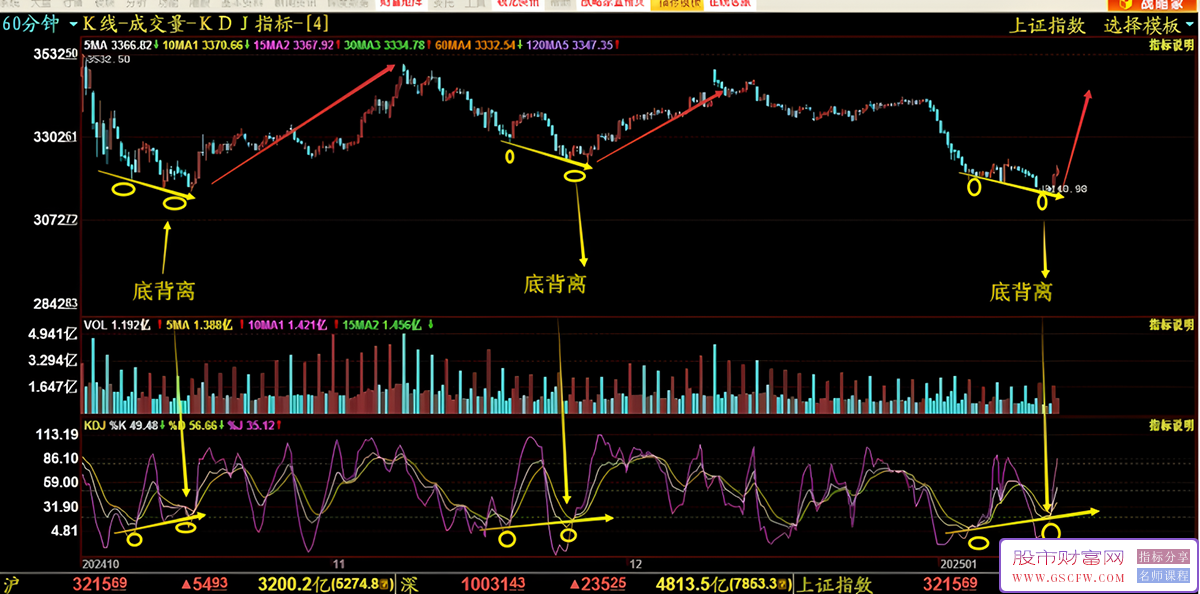Screen dimensions: 1200x594
Task: Click the KDJ %D 56.66 value
Action: click(193, 425)
